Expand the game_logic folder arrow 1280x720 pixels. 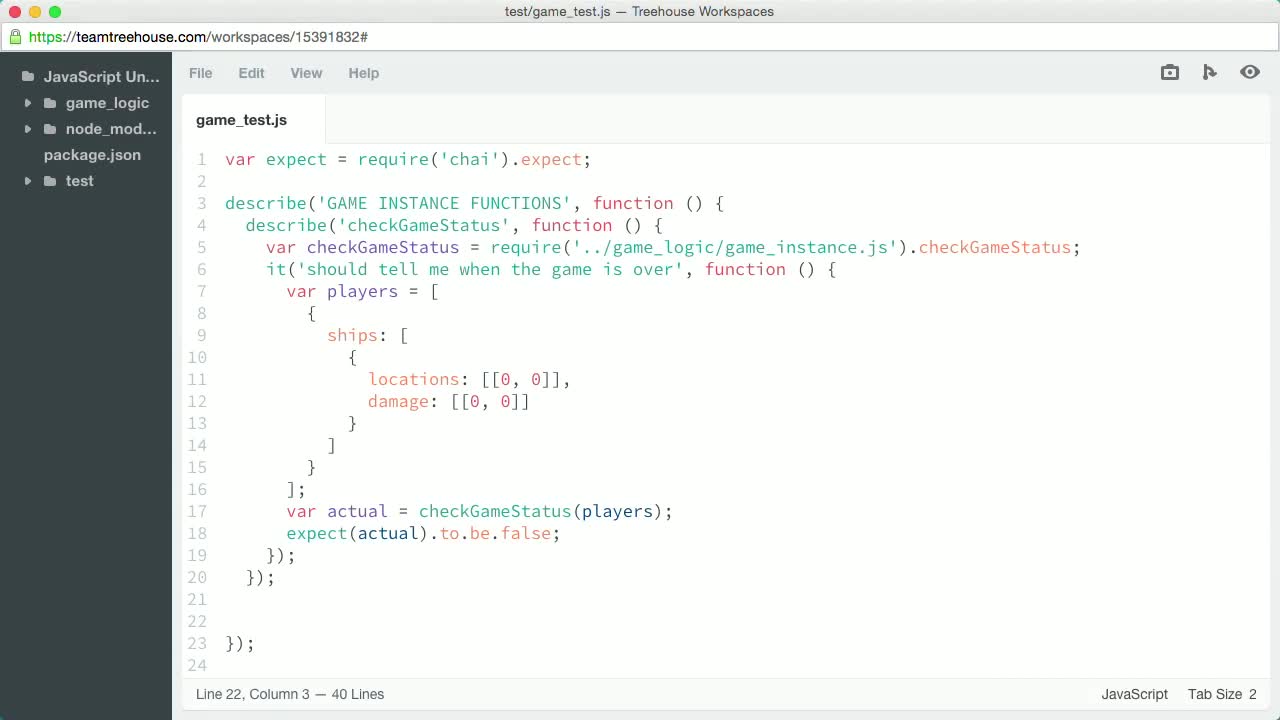pyautogui.click(x=27, y=103)
